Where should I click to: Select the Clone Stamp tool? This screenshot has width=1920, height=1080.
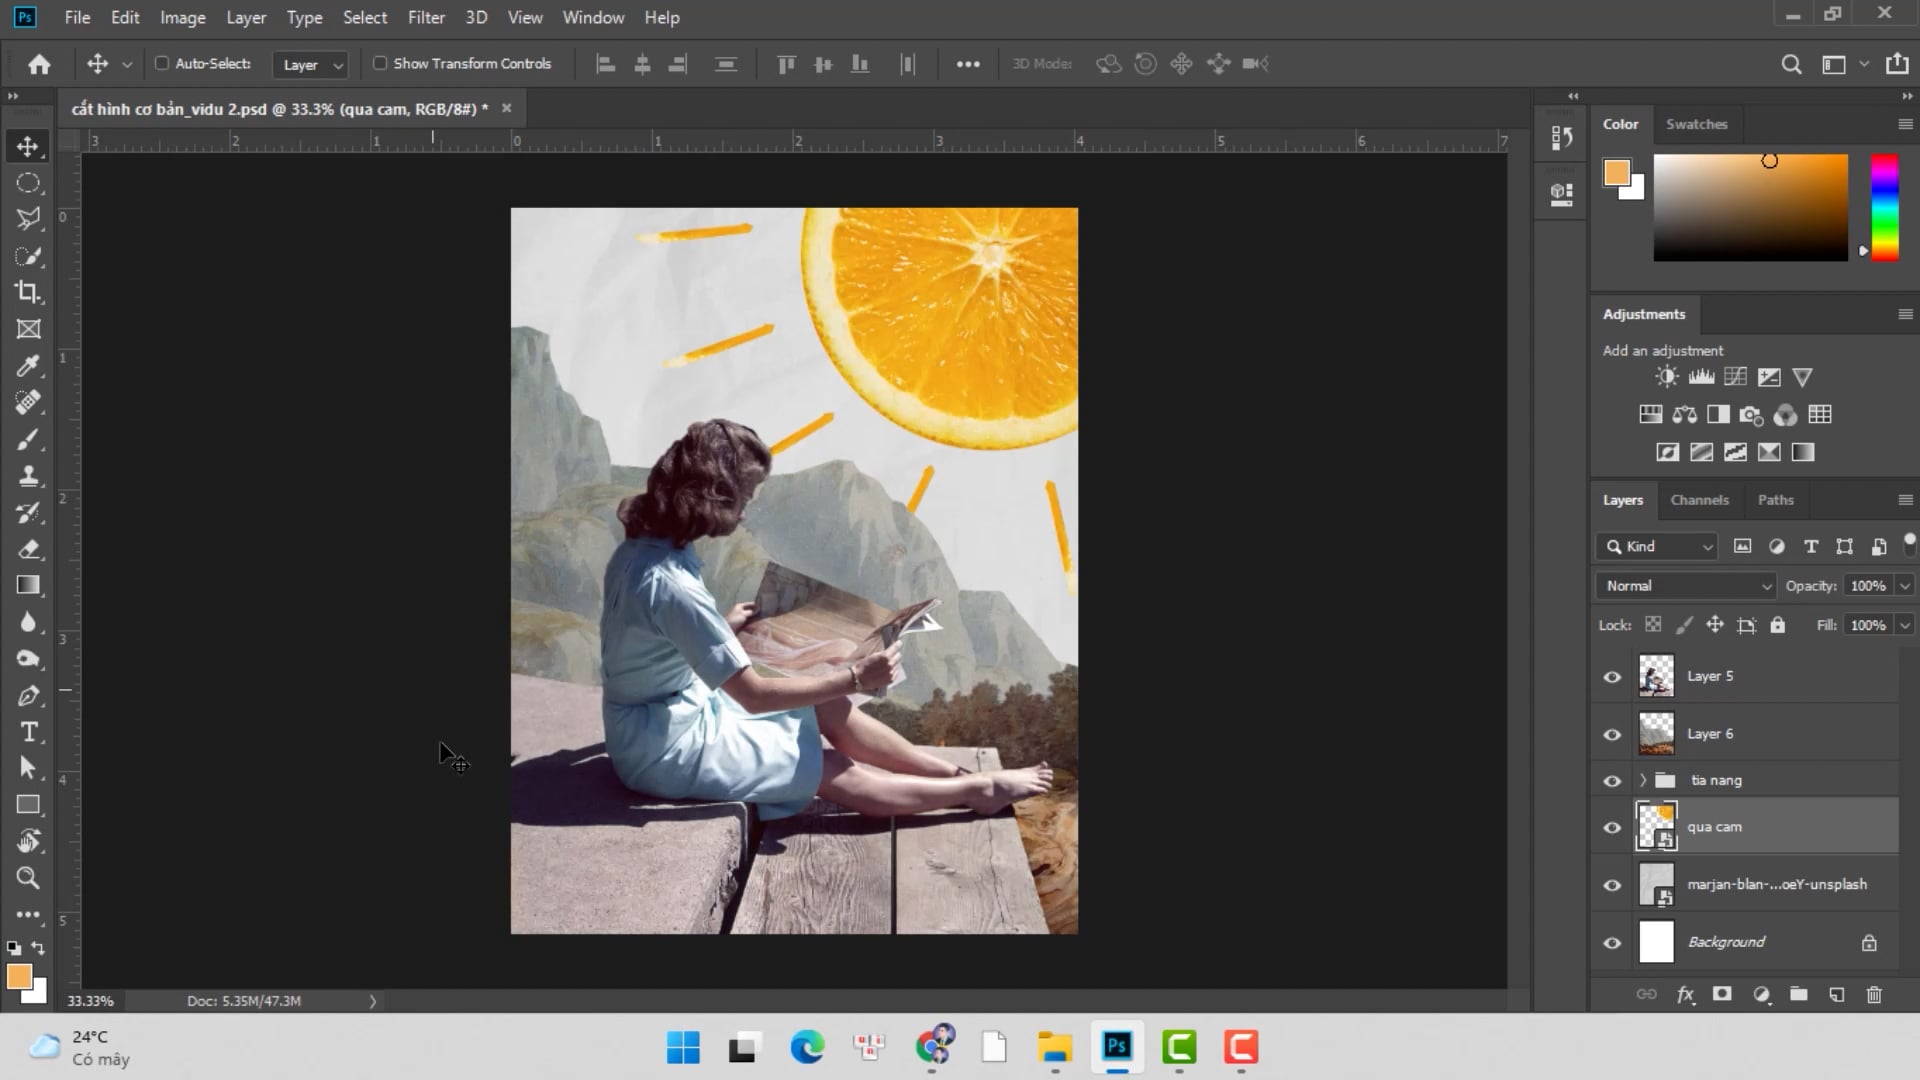28,476
